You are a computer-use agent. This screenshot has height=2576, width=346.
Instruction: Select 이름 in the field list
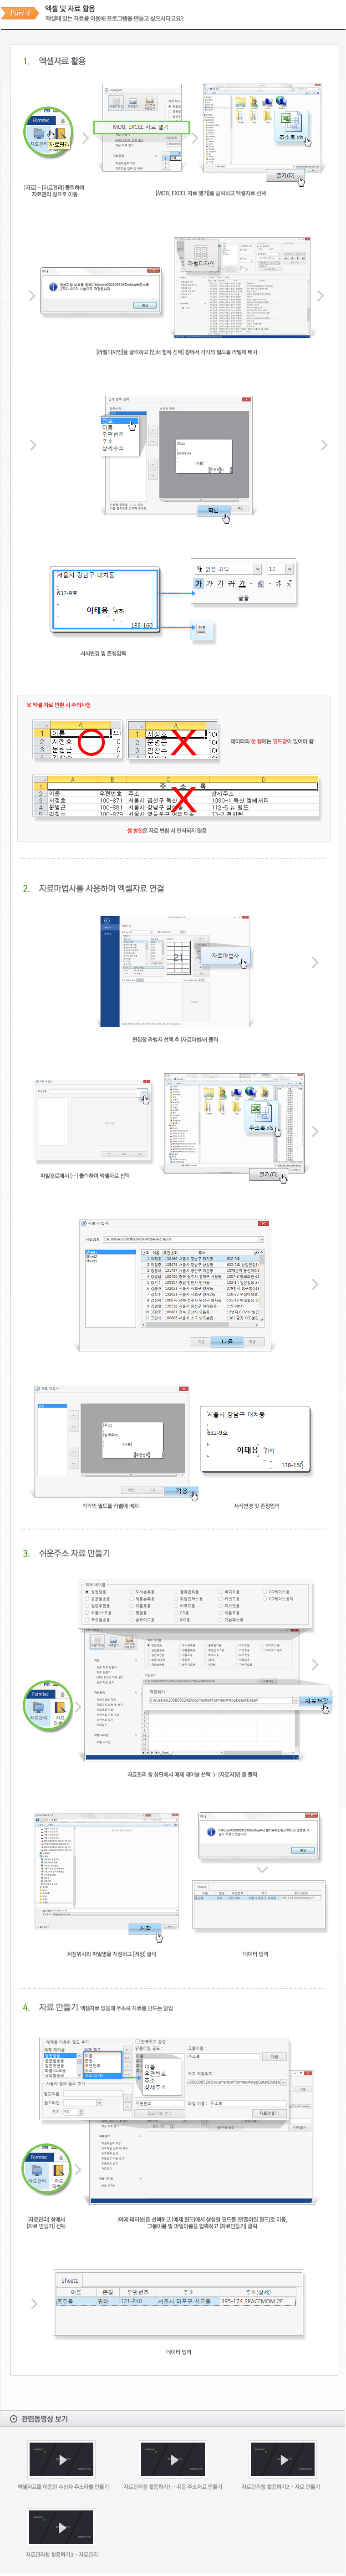click(x=107, y=427)
